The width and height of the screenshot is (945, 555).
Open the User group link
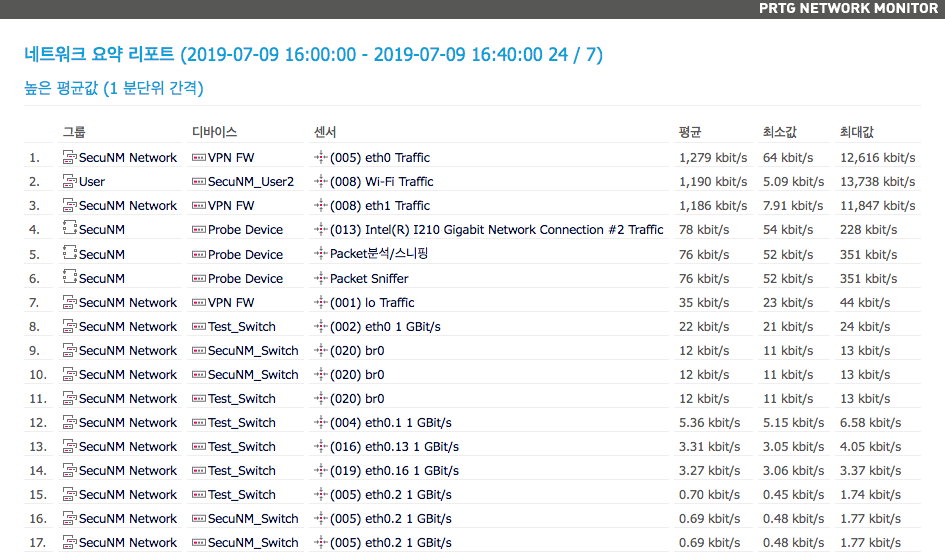(92, 182)
